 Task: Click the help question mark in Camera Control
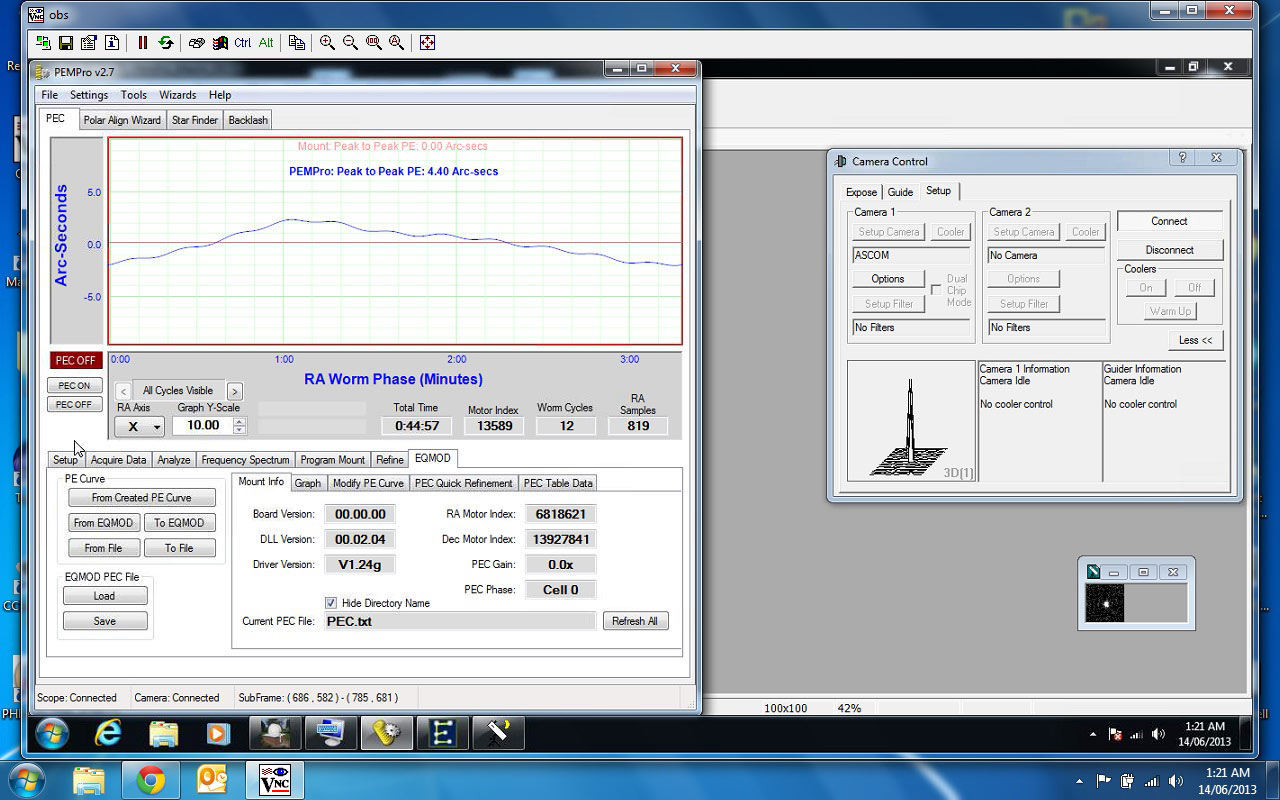pyautogui.click(x=1182, y=158)
